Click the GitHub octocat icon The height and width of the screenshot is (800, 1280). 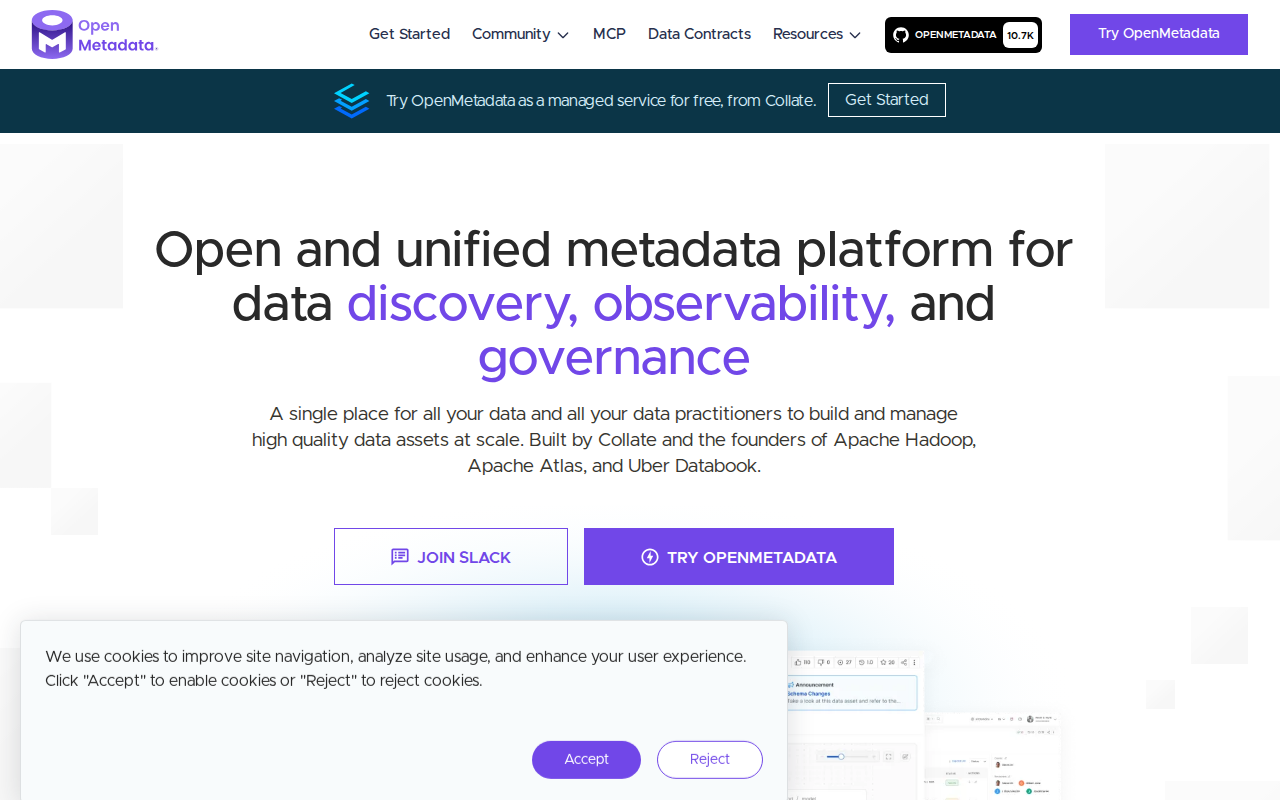[x=900, y=35]
